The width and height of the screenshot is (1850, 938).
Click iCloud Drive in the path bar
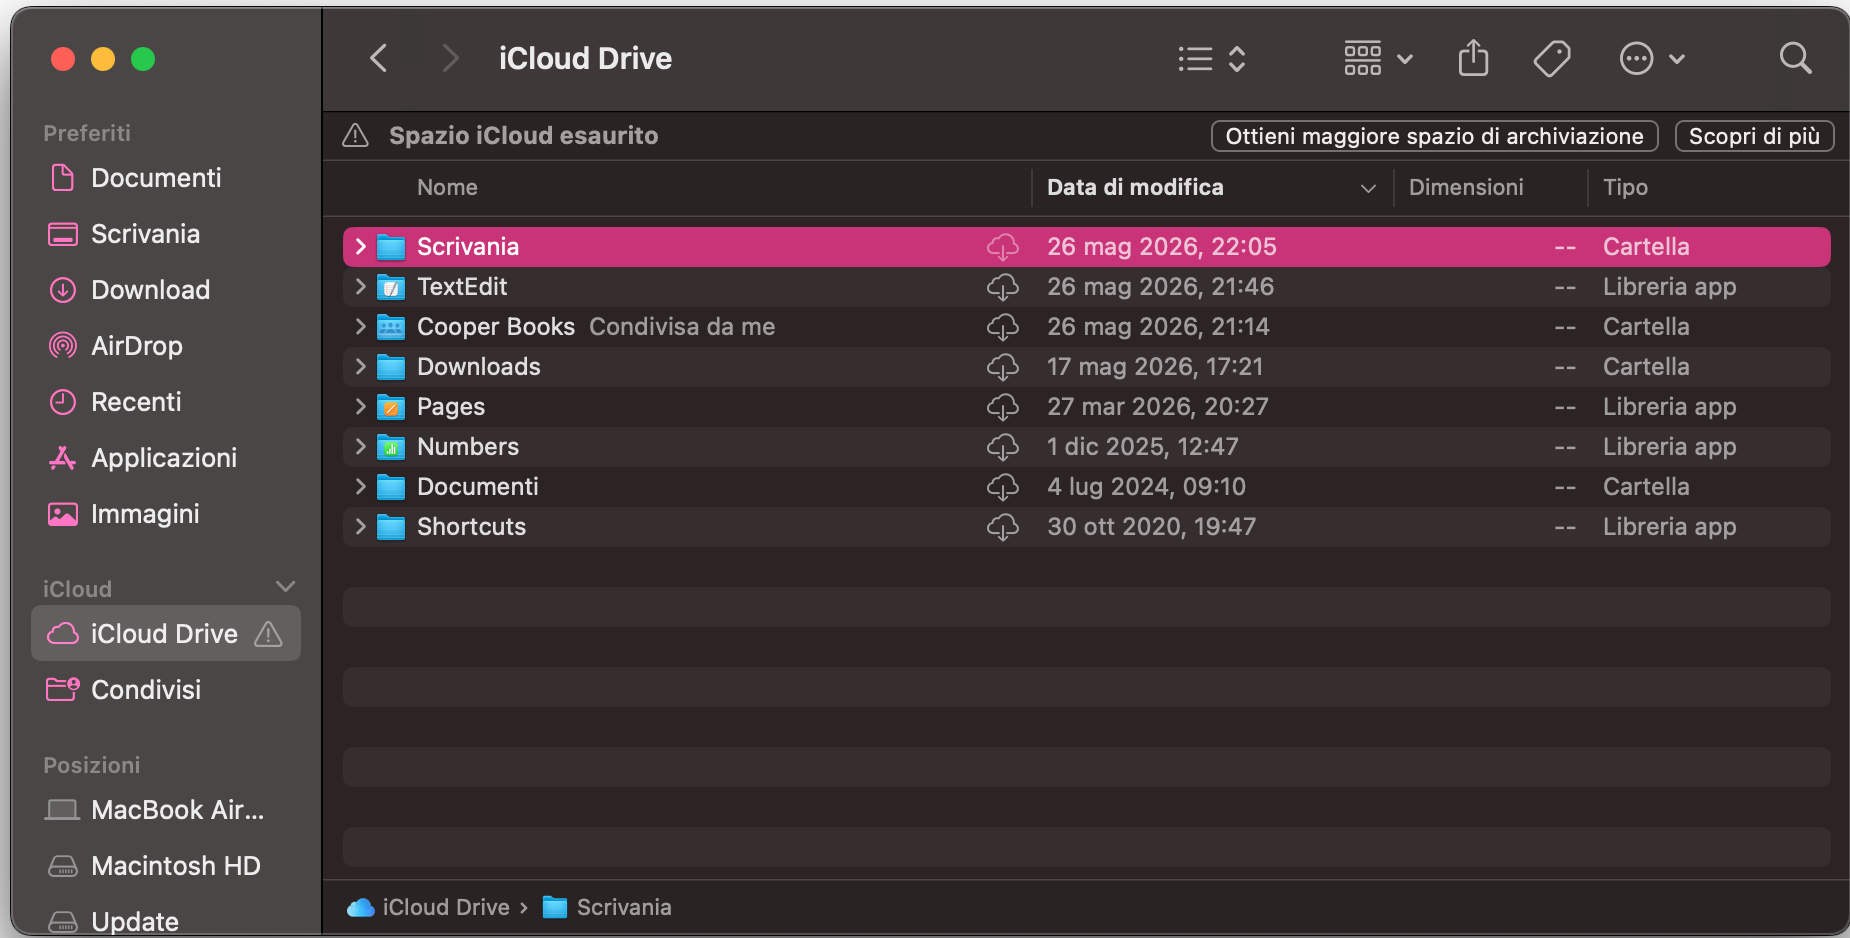429,907
